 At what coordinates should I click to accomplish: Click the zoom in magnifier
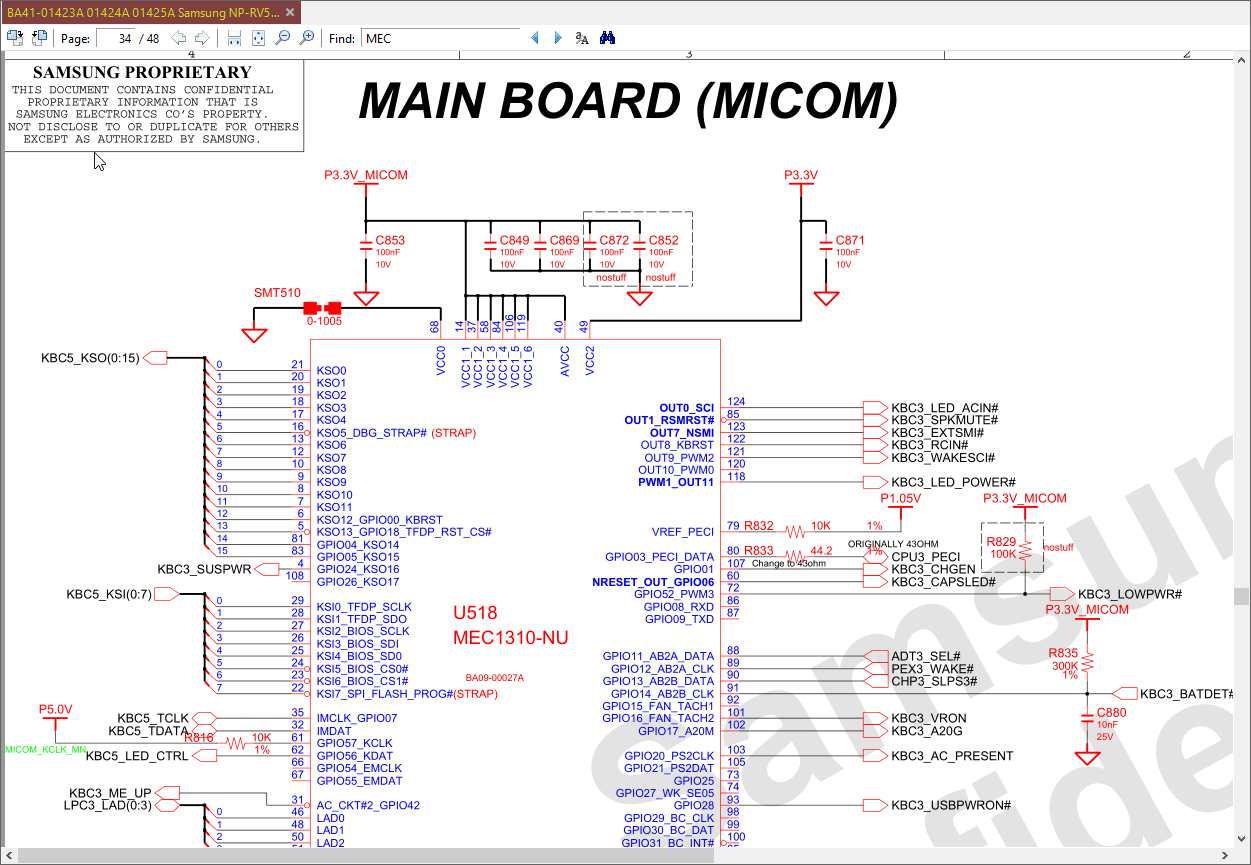click(x=307, y=38)
